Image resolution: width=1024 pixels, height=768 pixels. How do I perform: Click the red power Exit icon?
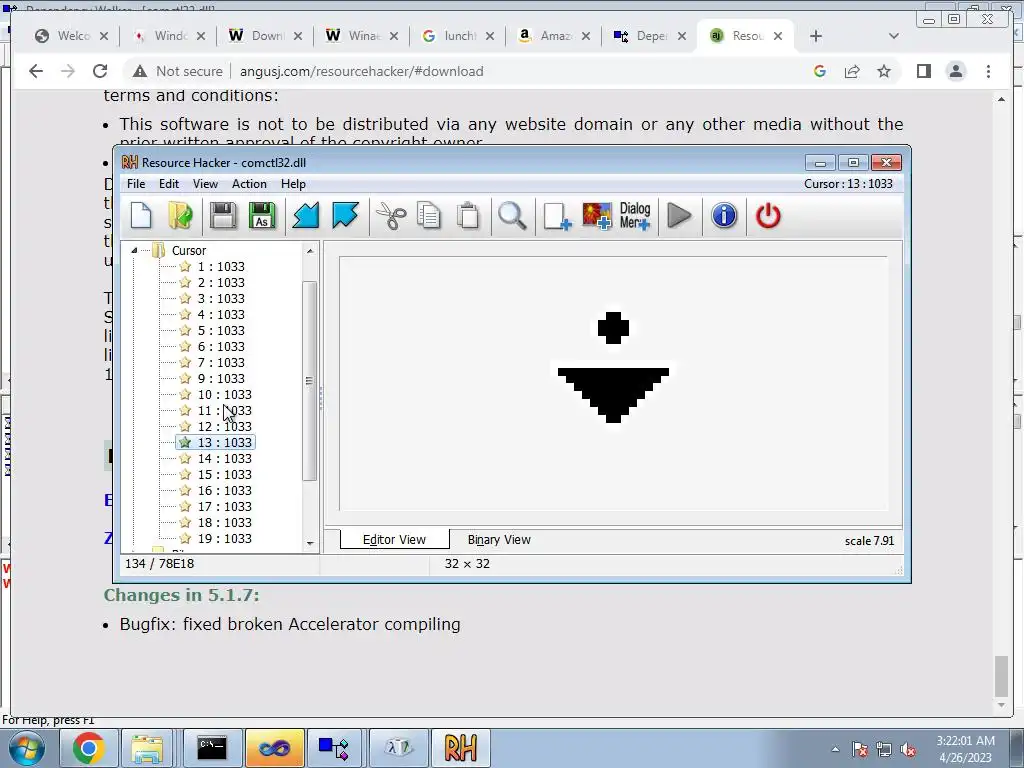tap(768, 216)
